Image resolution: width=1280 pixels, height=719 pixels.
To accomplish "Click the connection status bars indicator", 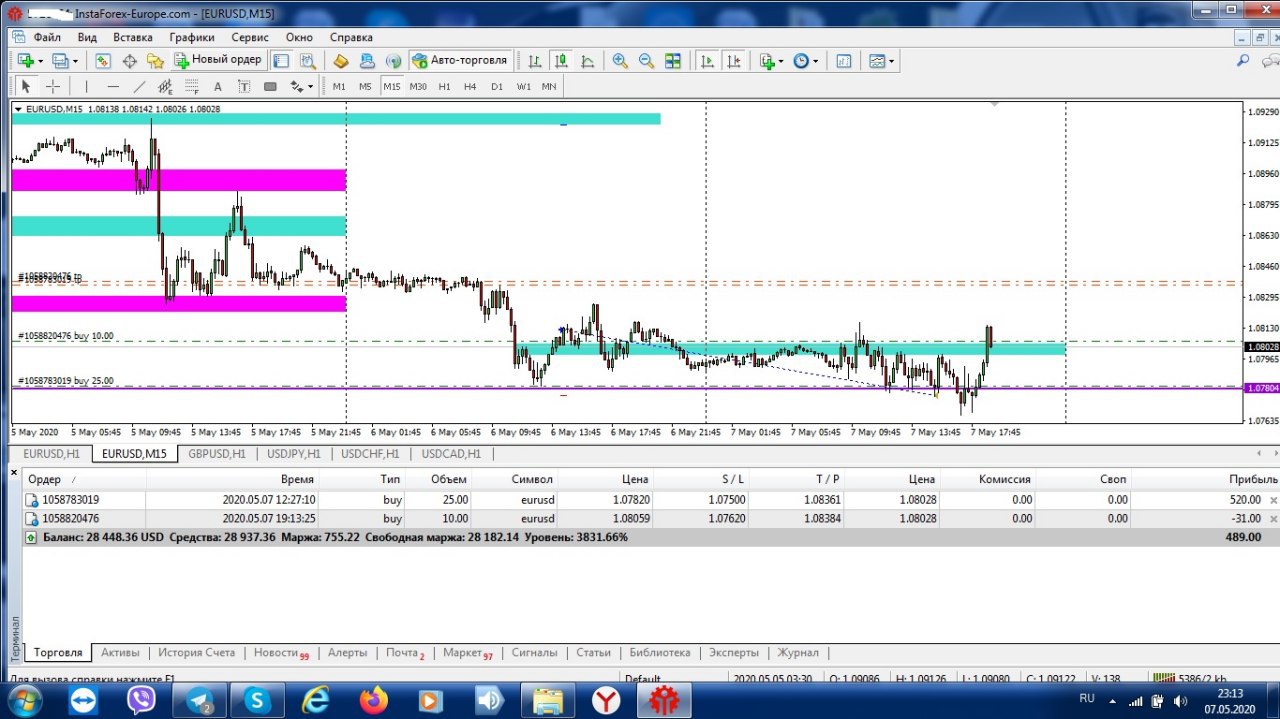I will [x=1166, y=679].
